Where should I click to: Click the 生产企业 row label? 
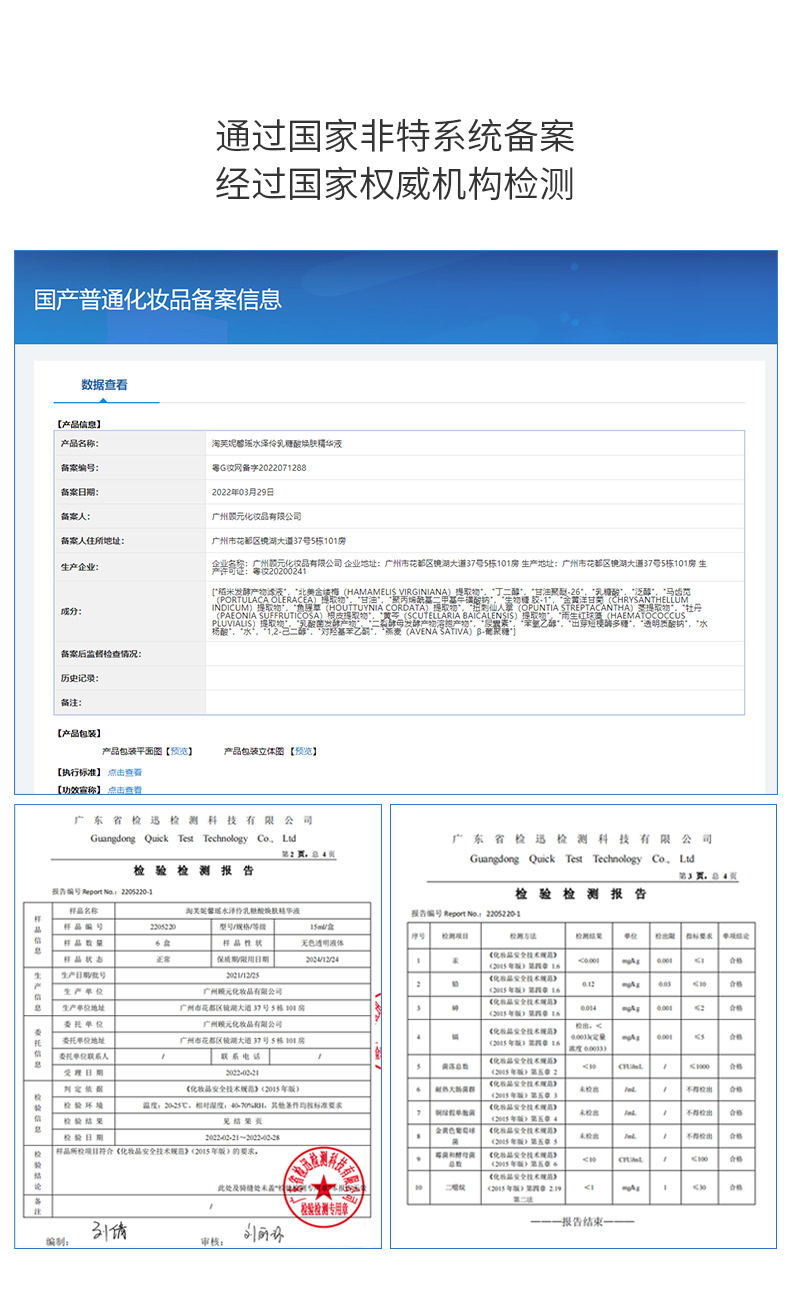(80, 566)
